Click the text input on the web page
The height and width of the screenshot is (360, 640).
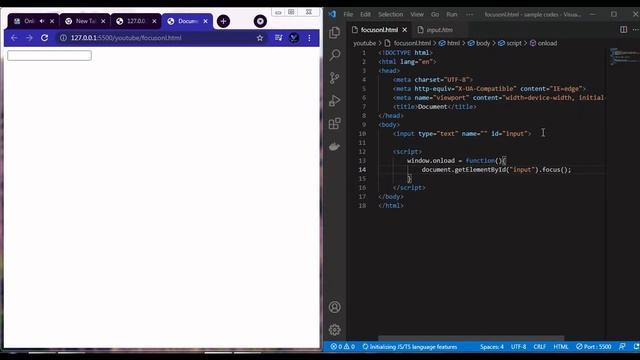49,56
